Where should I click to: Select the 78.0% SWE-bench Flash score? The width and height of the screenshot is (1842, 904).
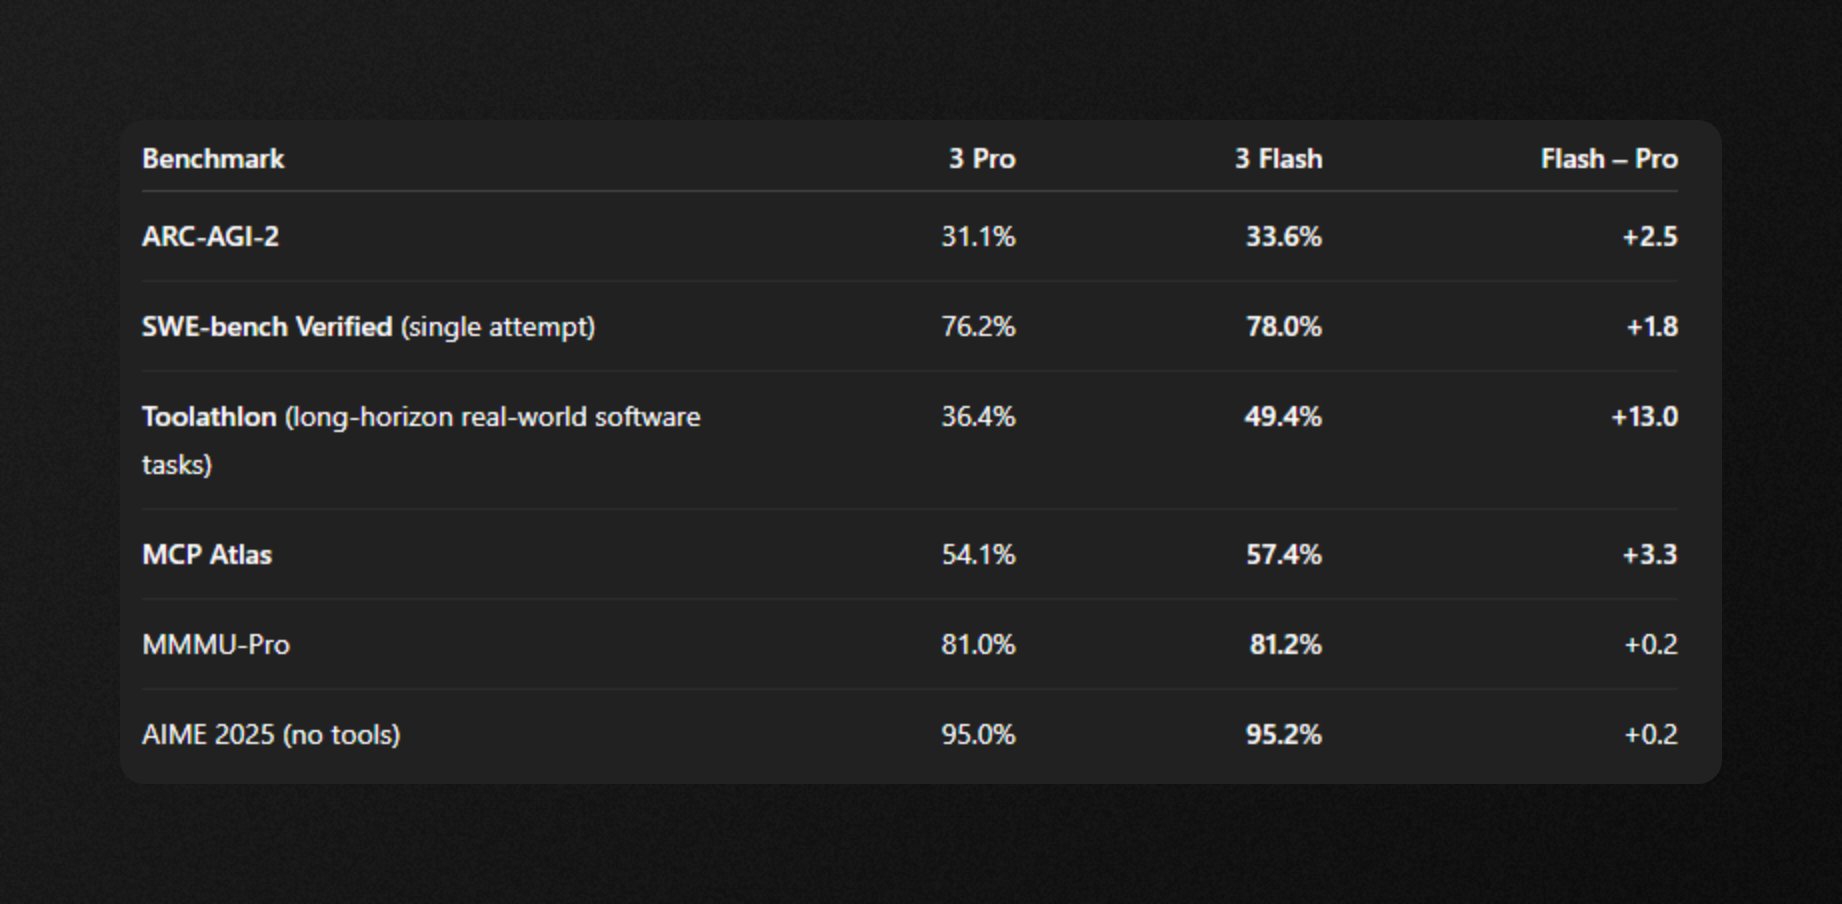(x=1283, y=327)
